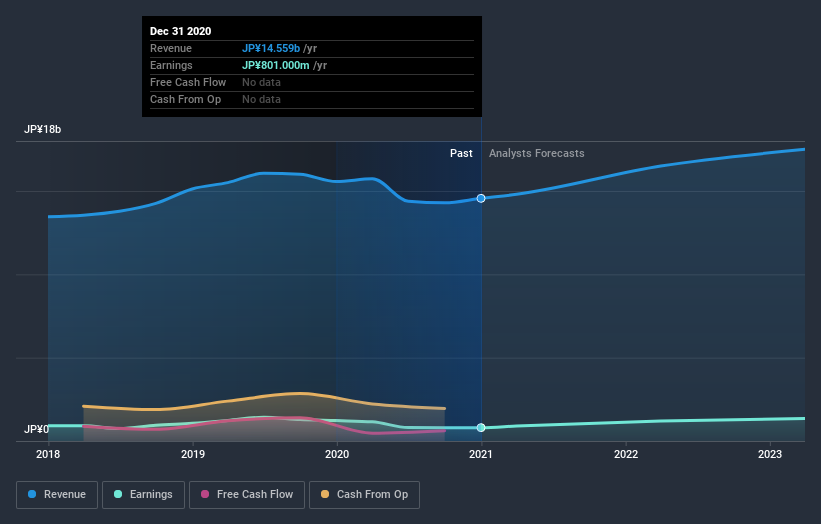Click the Revenue tooltip row label
This screenshot has height=524, width=821.
click(171, 48)
